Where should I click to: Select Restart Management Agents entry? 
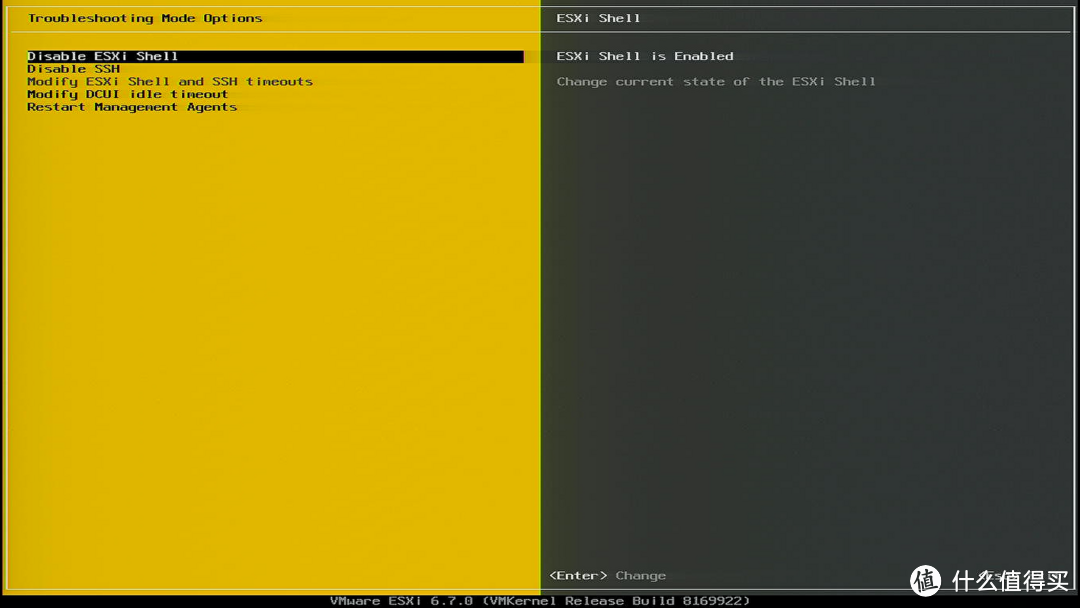pyautogui.click(x=132, y=107)
